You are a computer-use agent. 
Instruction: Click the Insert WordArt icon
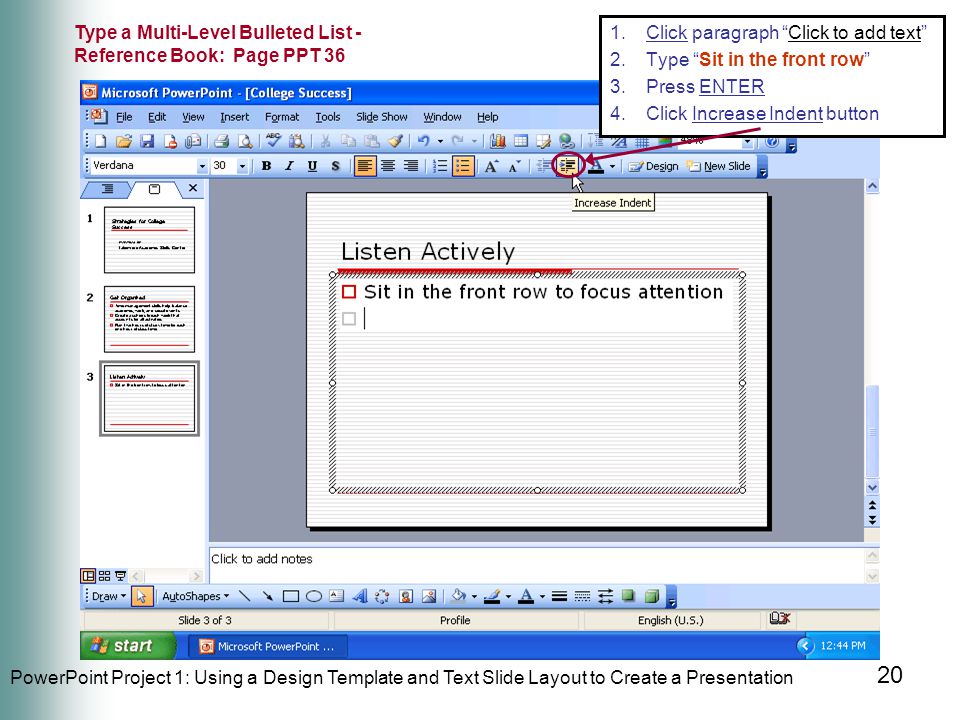click(x=359, y=596)
